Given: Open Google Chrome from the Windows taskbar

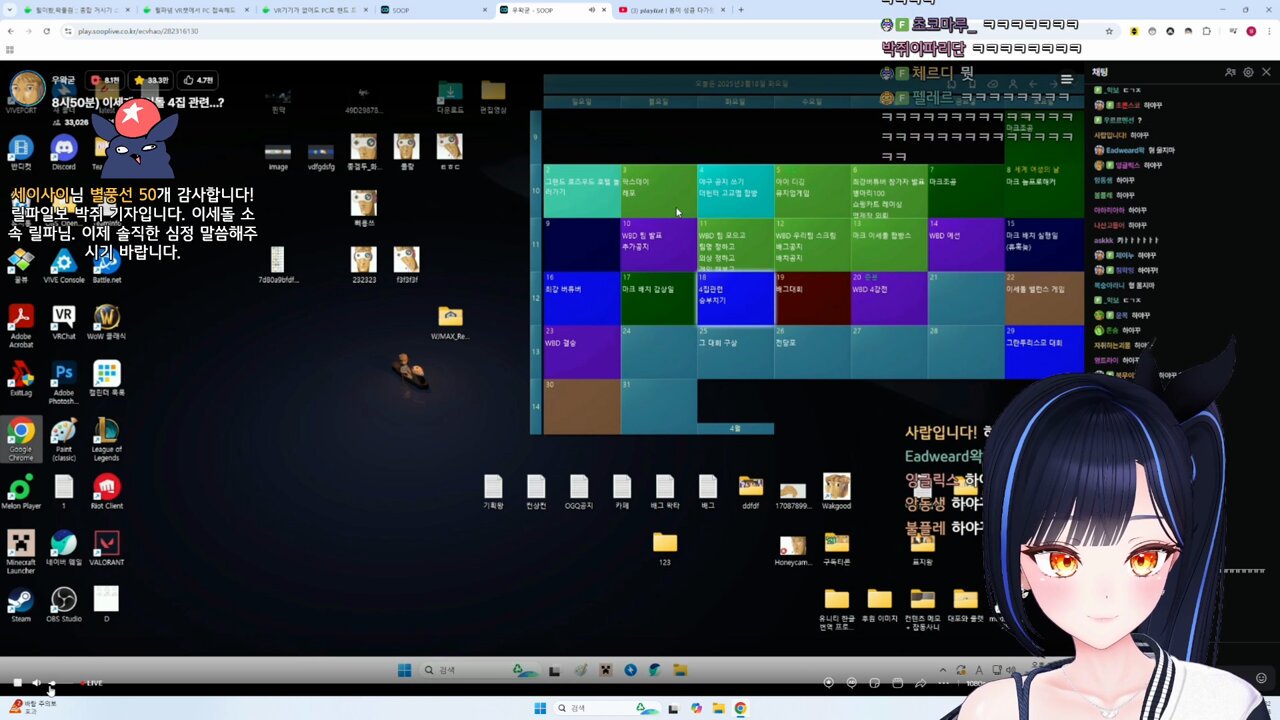Looking at the screenshot, I should 740,708.
